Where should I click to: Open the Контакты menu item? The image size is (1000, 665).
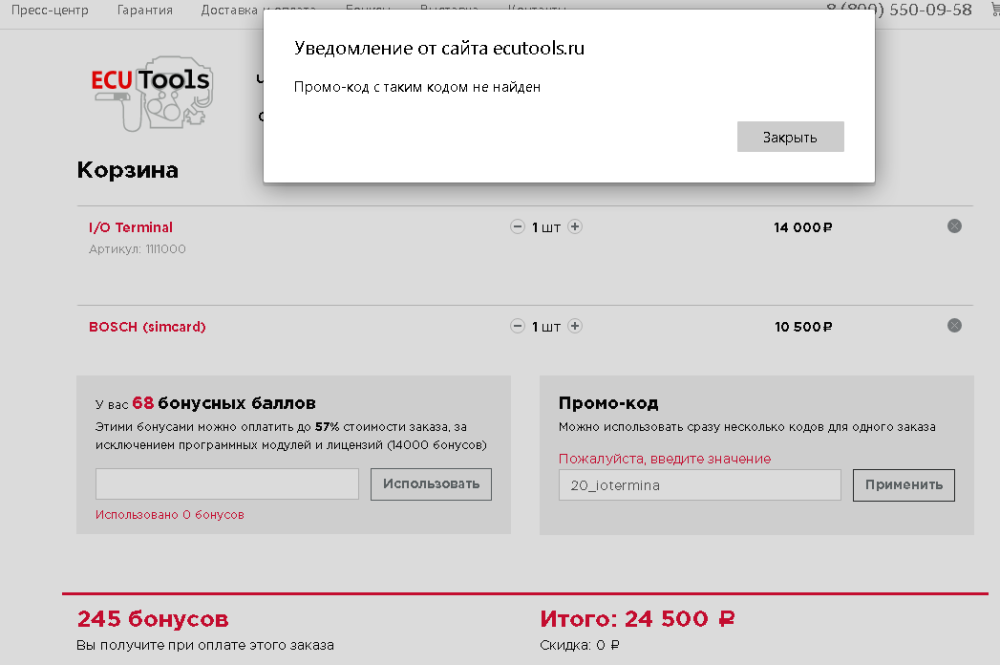click(536, 10)
